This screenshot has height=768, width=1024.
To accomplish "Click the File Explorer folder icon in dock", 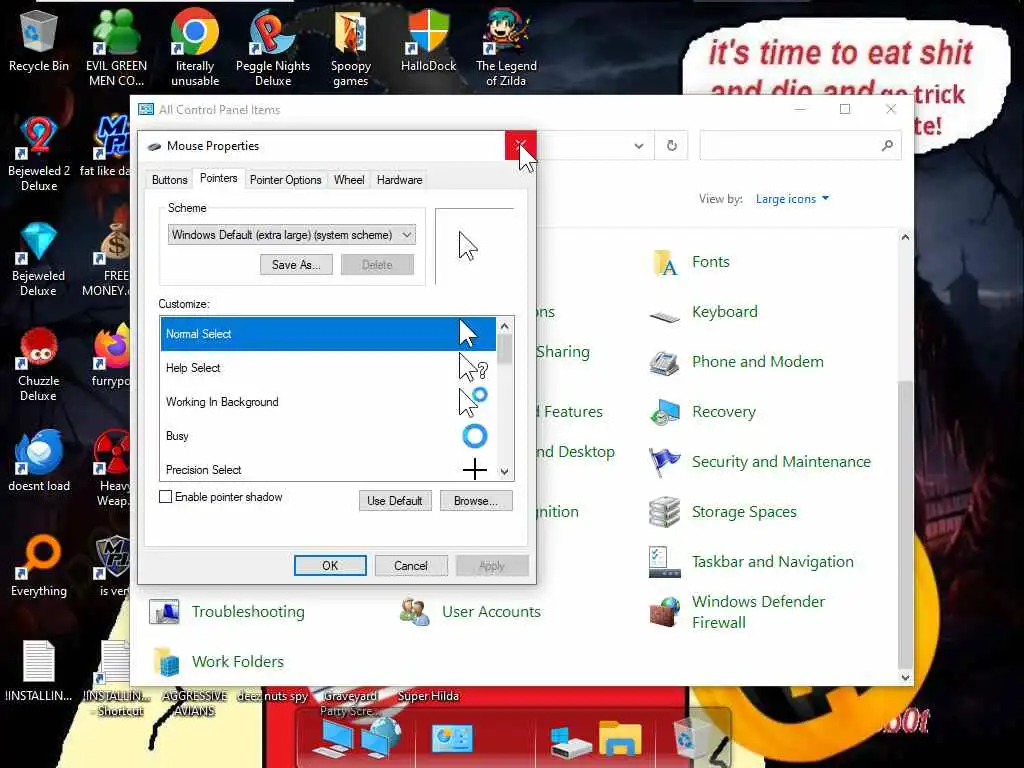I will pyautogui.click(x=620, y=738).
